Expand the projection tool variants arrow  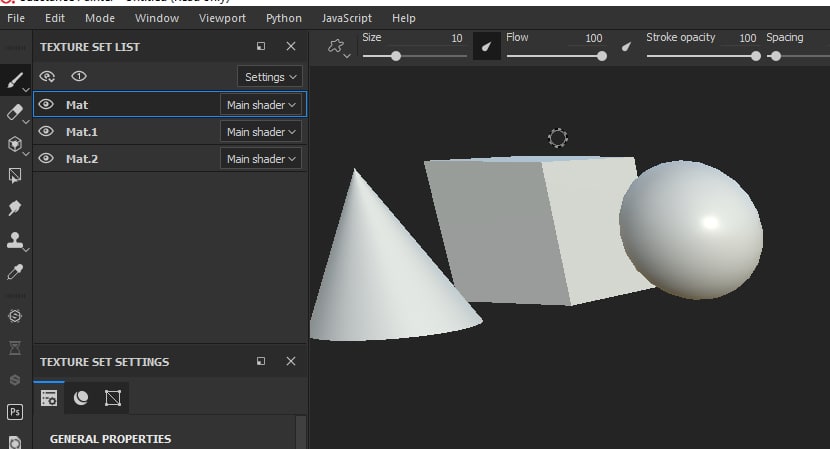[26, 154]
